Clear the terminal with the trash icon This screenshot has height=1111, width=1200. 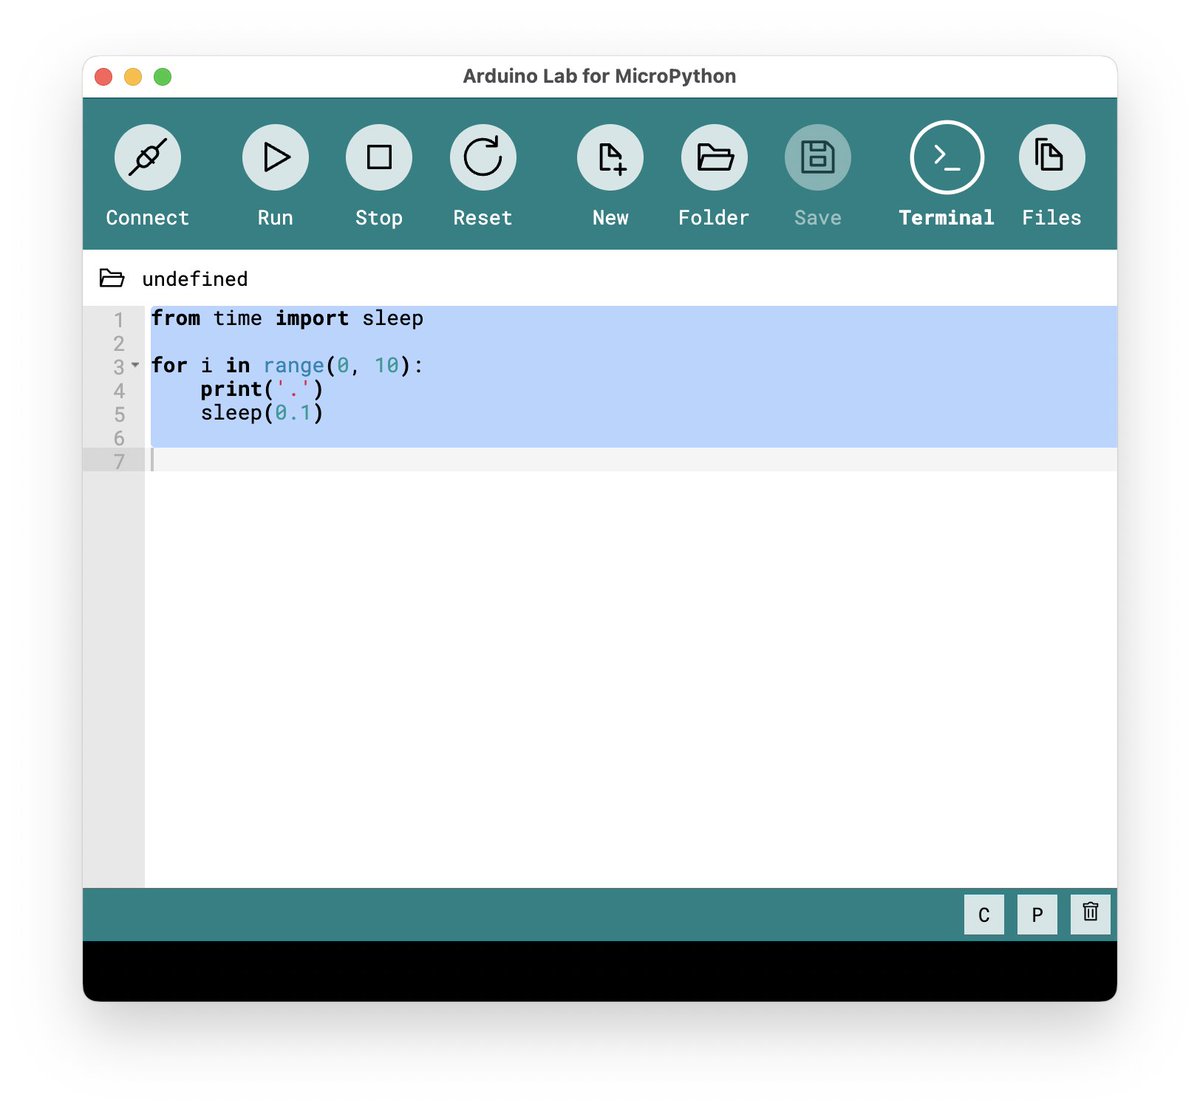[1090, 914]
